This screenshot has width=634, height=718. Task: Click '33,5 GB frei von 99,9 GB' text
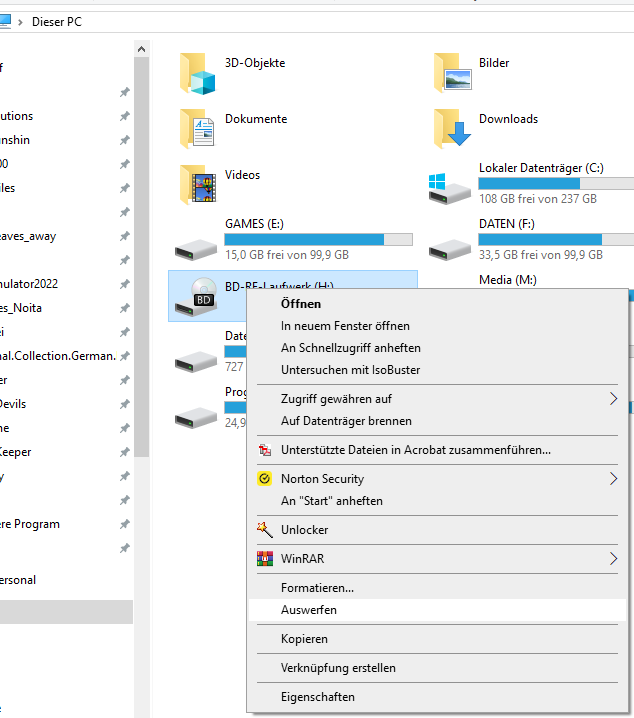(x=541, y=255)
